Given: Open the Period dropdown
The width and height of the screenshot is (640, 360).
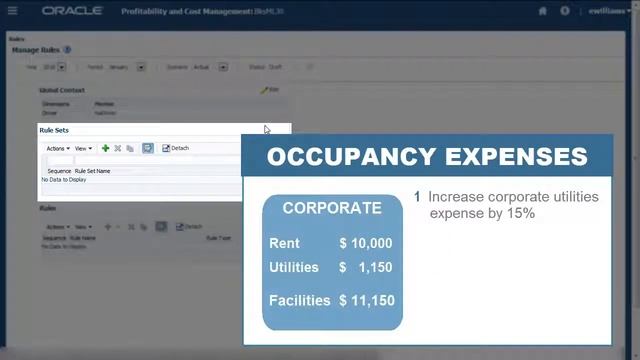Looking at the screenshot, I should click(141, 67).
